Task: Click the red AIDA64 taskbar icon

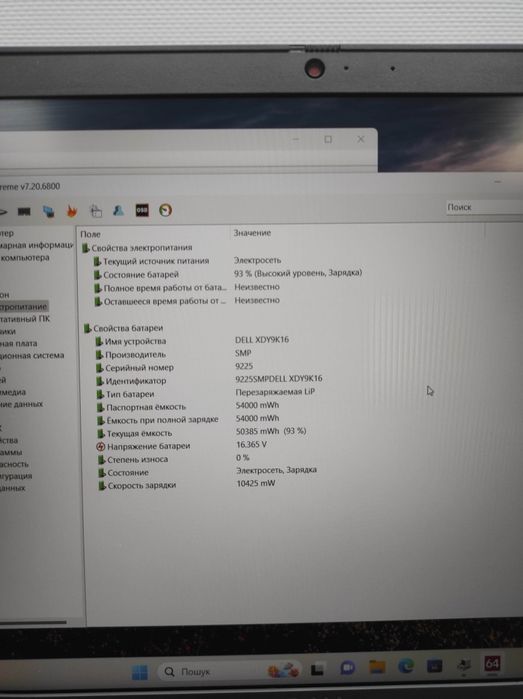Action: click(492, 664)
